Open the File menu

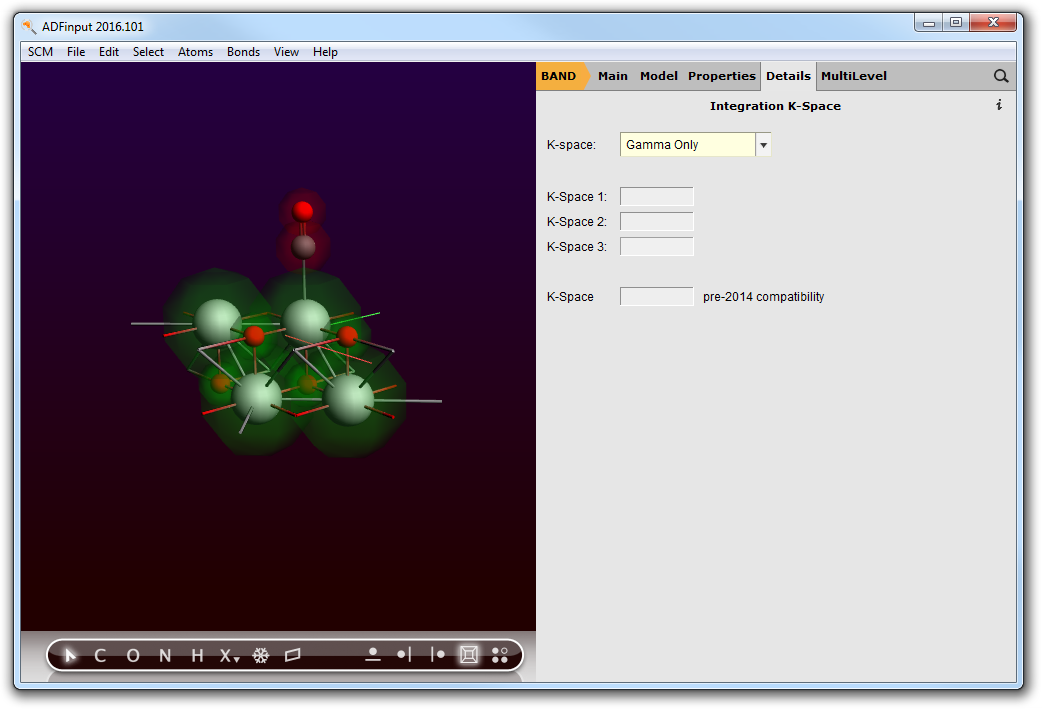pos(76,52)
